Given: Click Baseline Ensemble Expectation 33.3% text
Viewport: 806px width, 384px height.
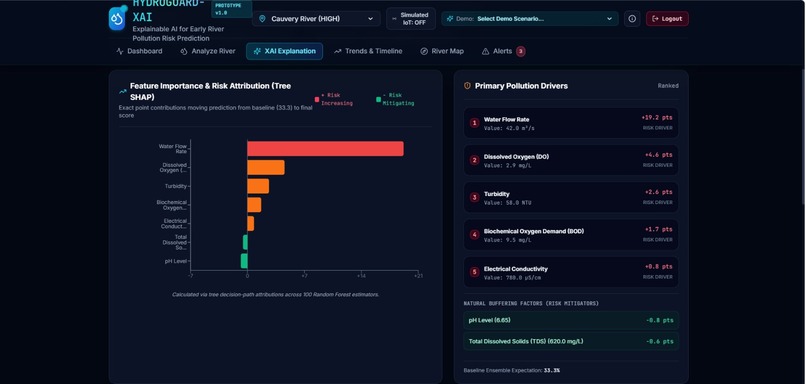Looking at the screenshot, I should tap(511, 370).
